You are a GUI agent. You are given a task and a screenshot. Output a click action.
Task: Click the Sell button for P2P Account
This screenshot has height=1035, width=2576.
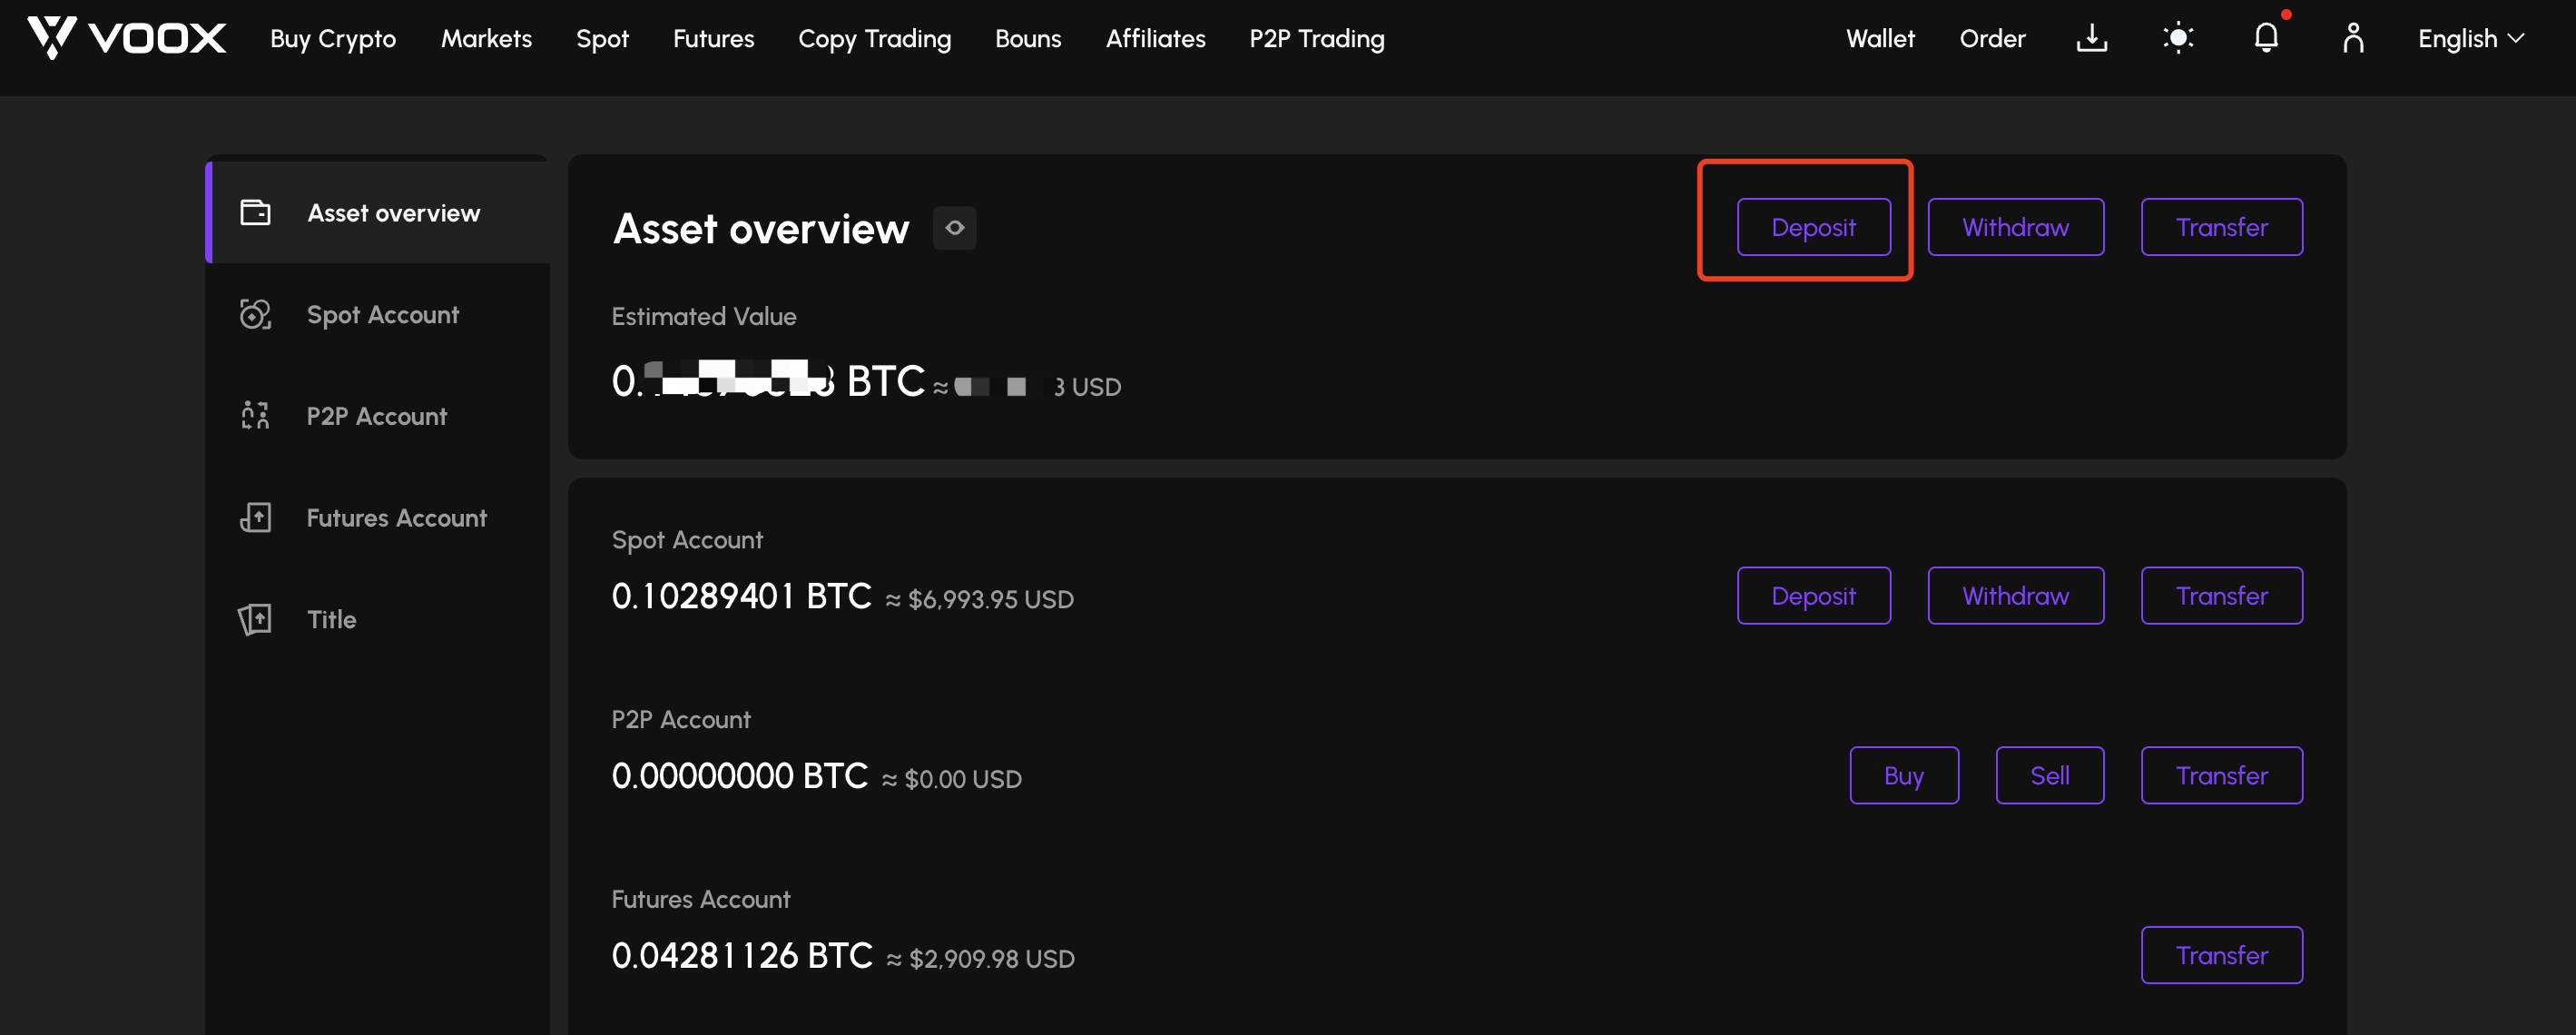click(2049, 776)
